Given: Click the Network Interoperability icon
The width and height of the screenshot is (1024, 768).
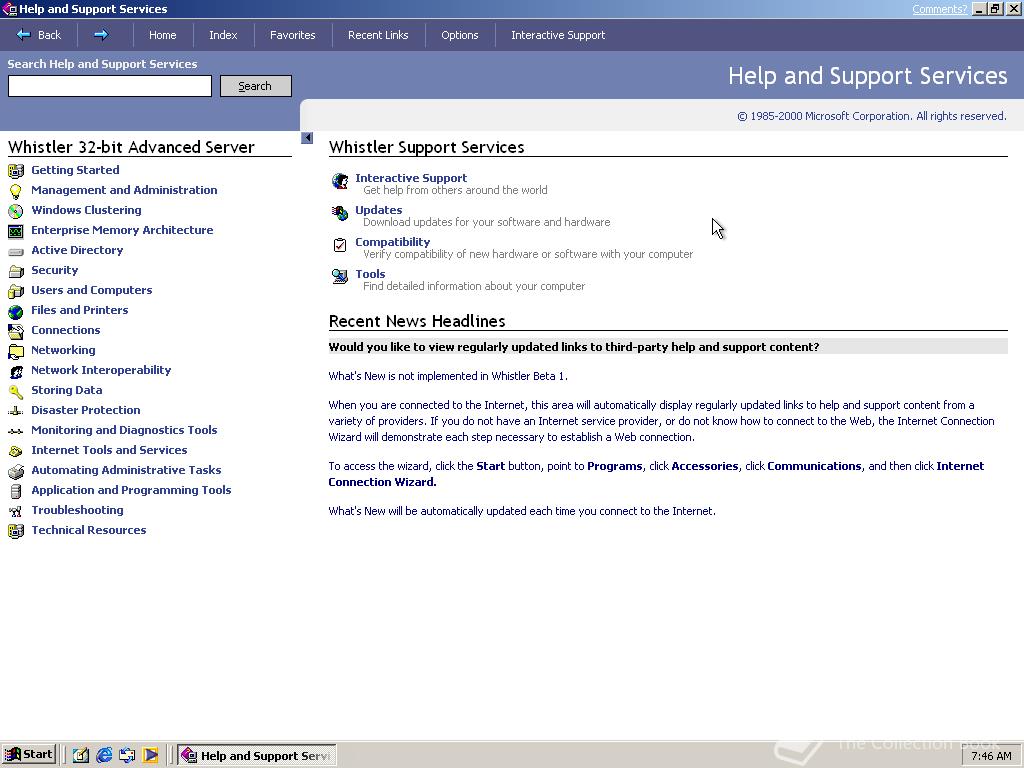Looking at the screenshot, I should pos(16,372).
